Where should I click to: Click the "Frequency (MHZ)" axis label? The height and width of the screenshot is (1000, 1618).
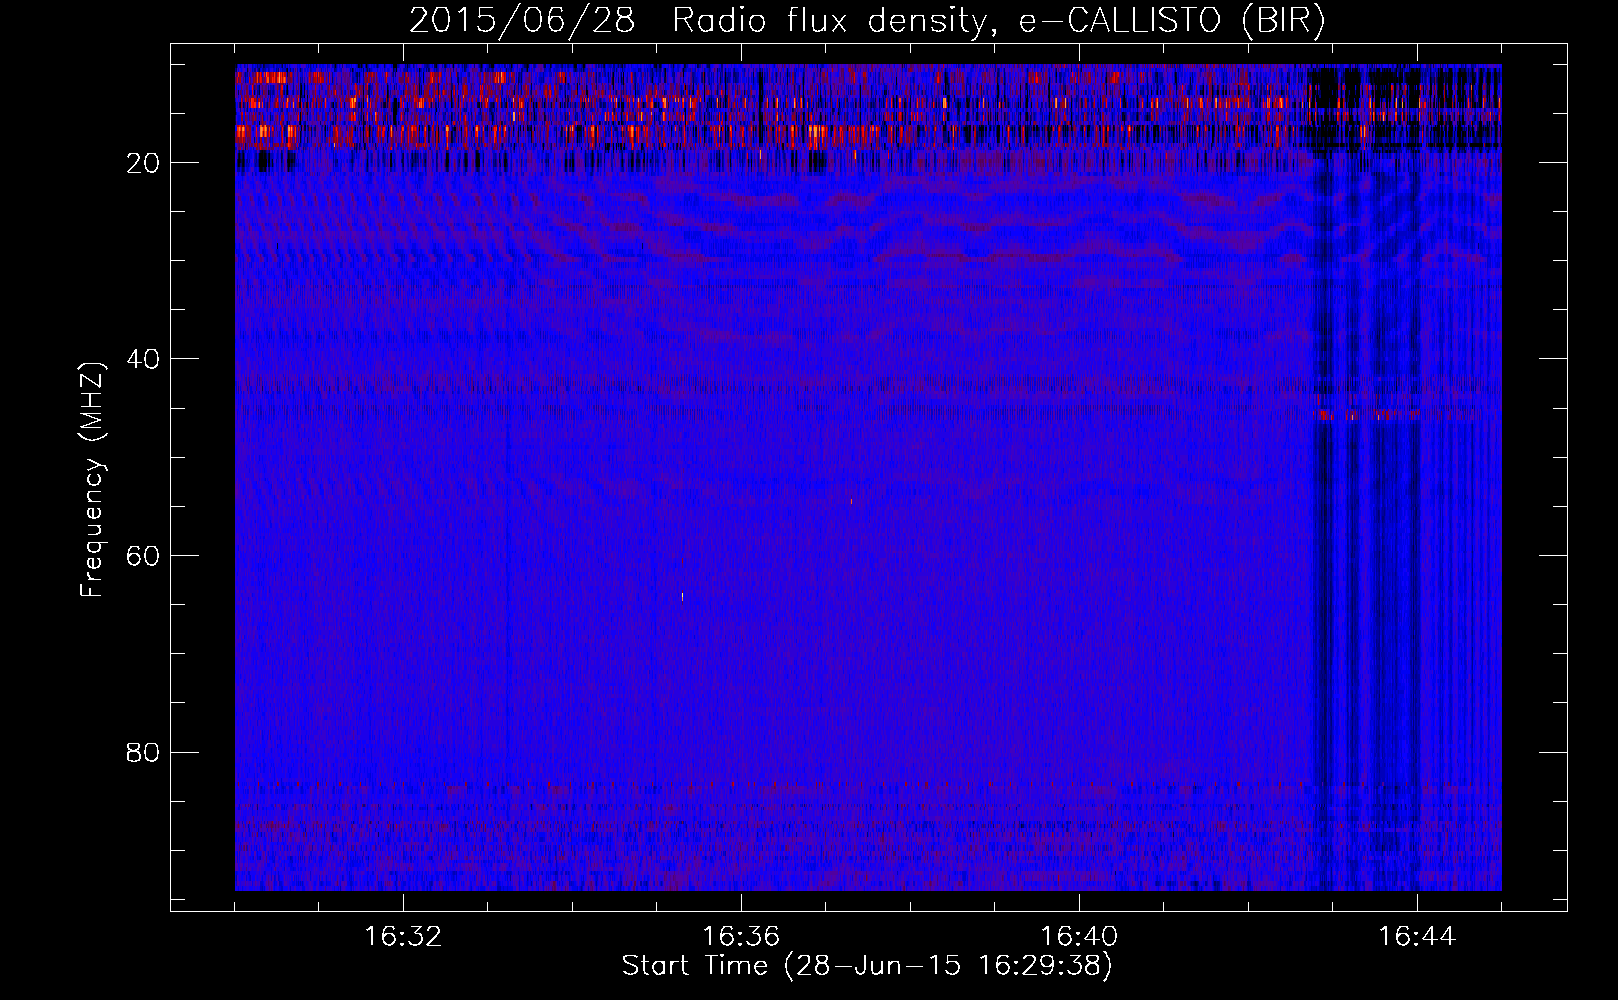[x=92, y=480]
